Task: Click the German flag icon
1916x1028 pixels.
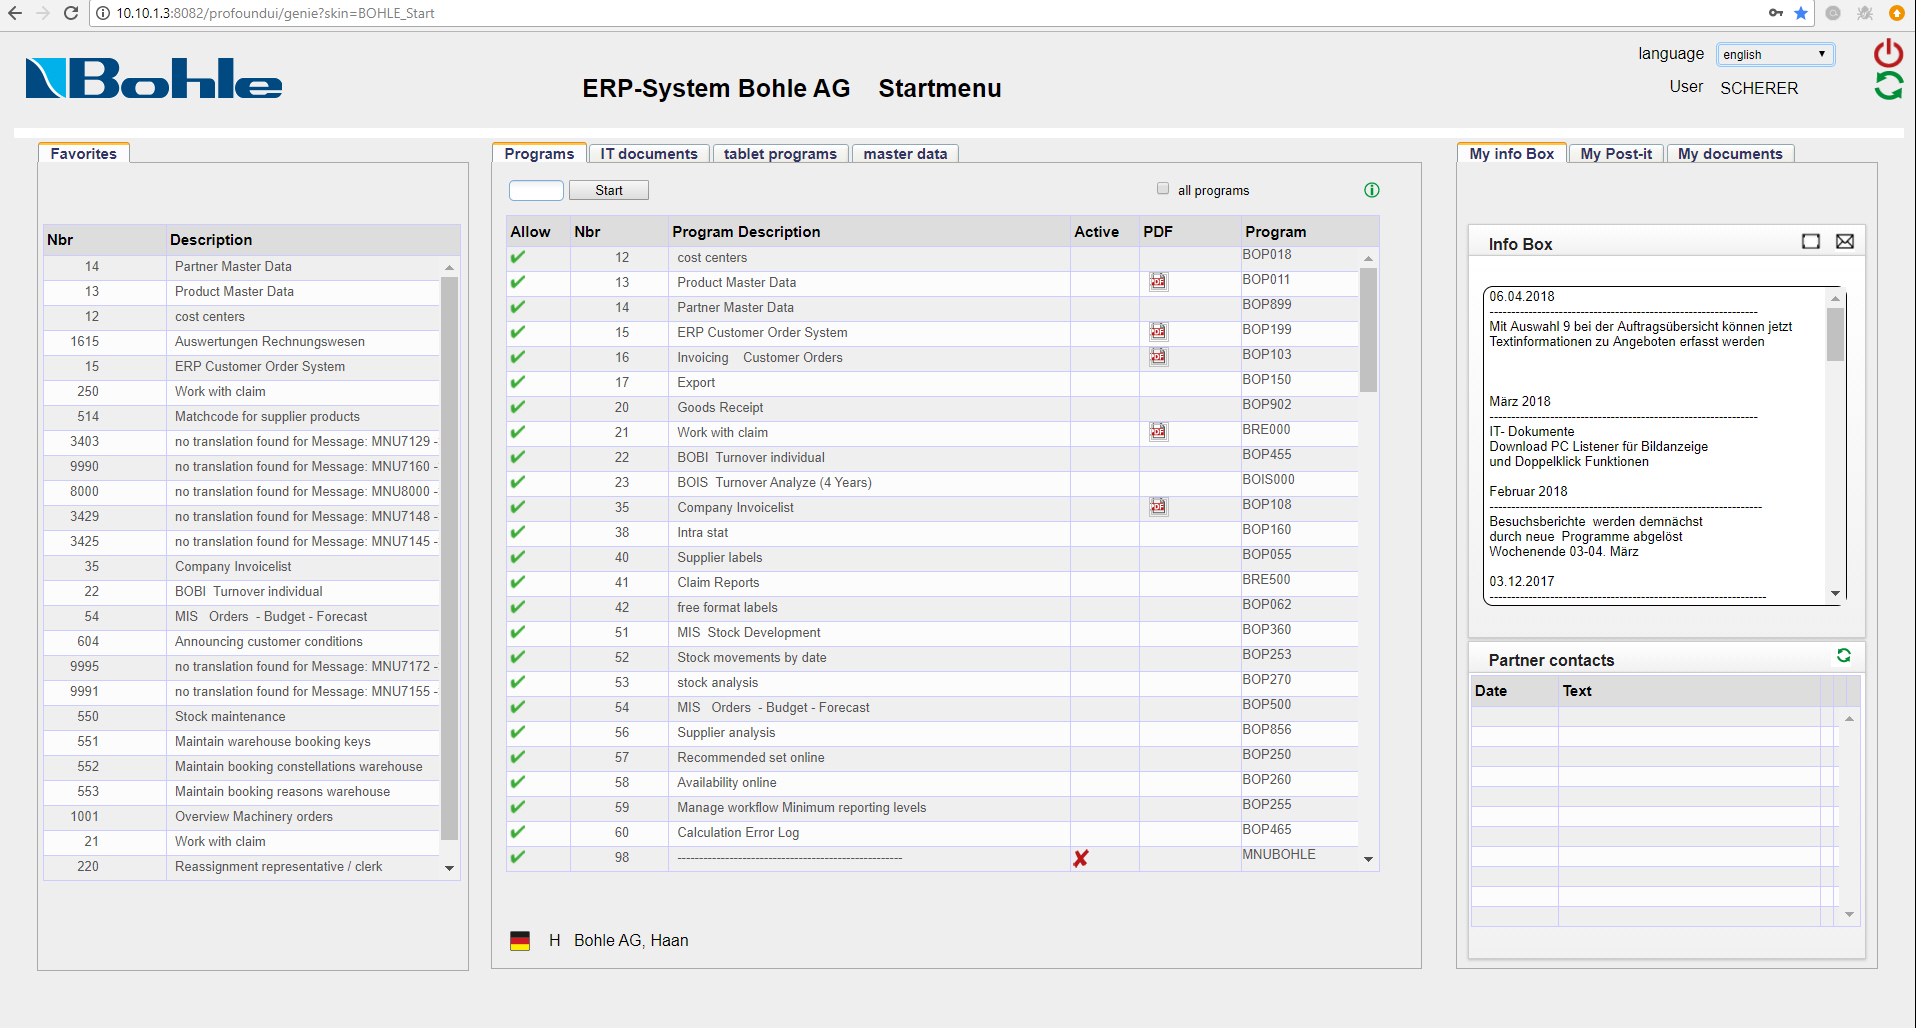Action: pyautogui.click(x=520, y=941)
